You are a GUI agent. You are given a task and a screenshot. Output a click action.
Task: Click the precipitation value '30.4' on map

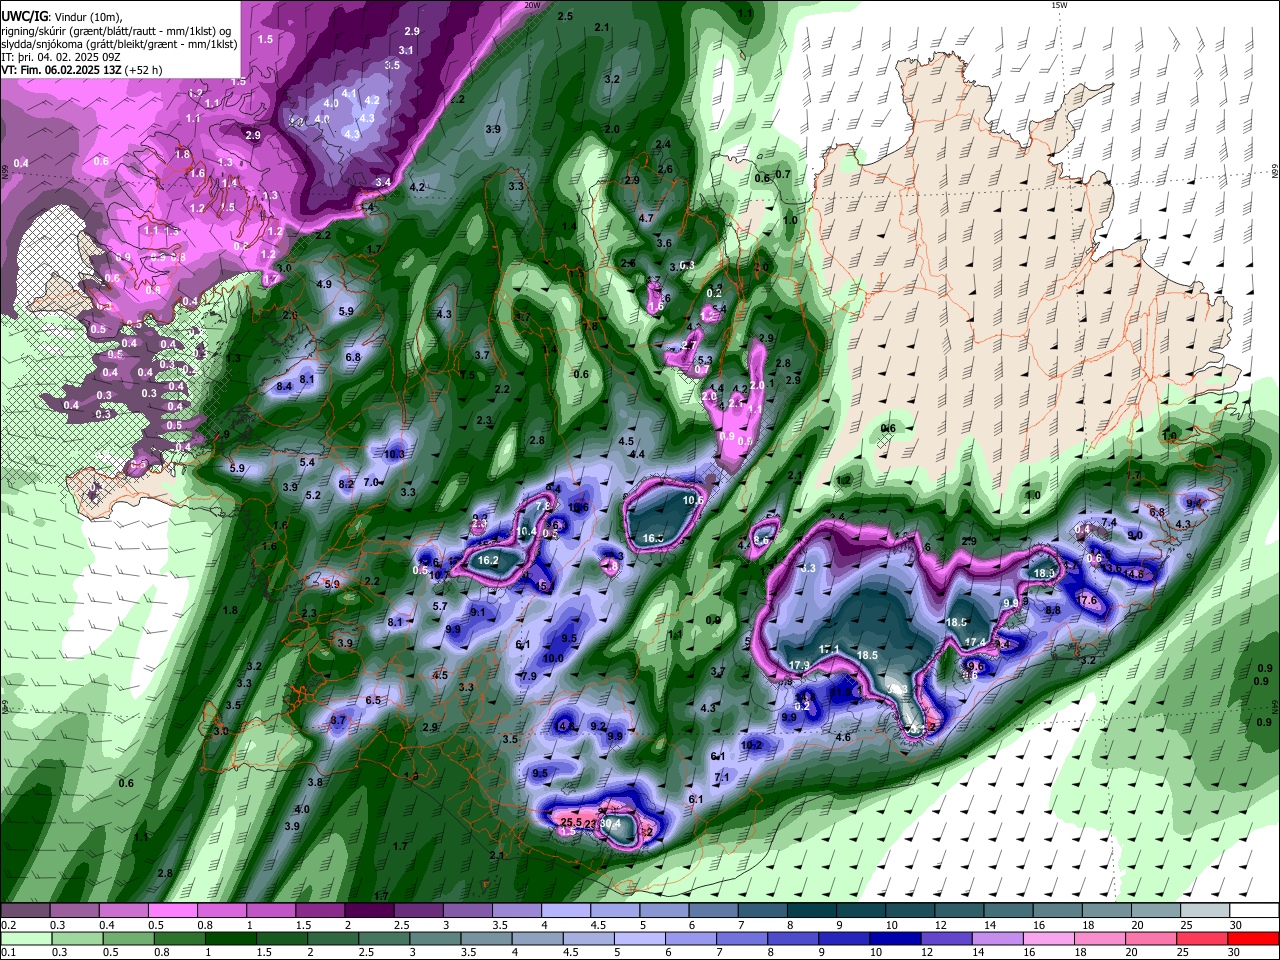coord(610,824)
